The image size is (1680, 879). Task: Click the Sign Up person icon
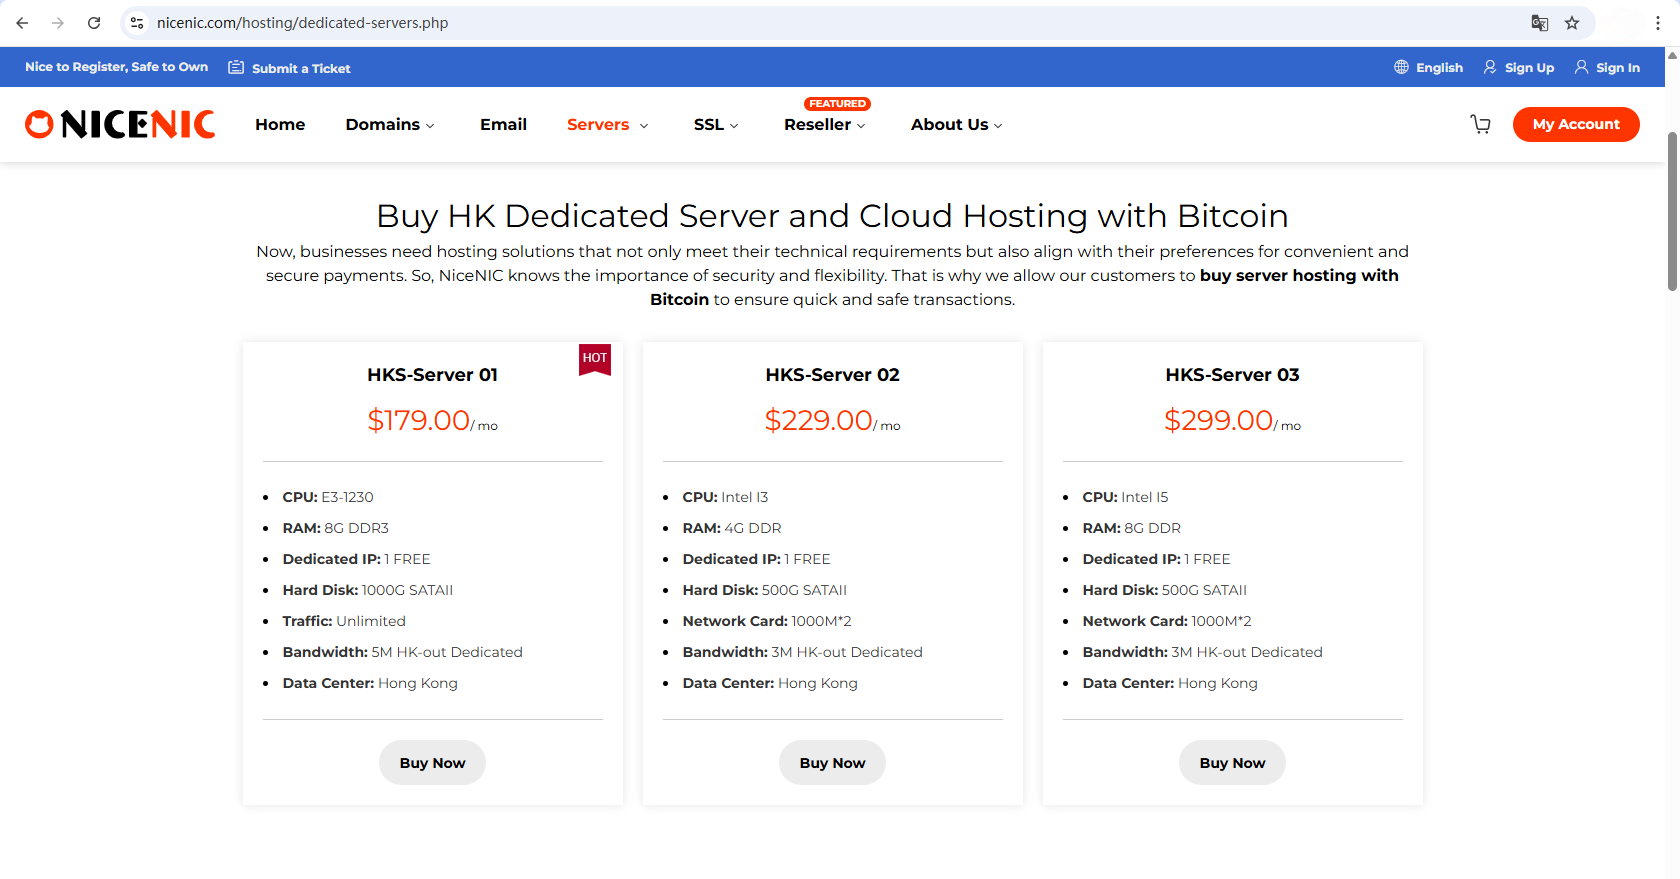(x=1490, y=67)
